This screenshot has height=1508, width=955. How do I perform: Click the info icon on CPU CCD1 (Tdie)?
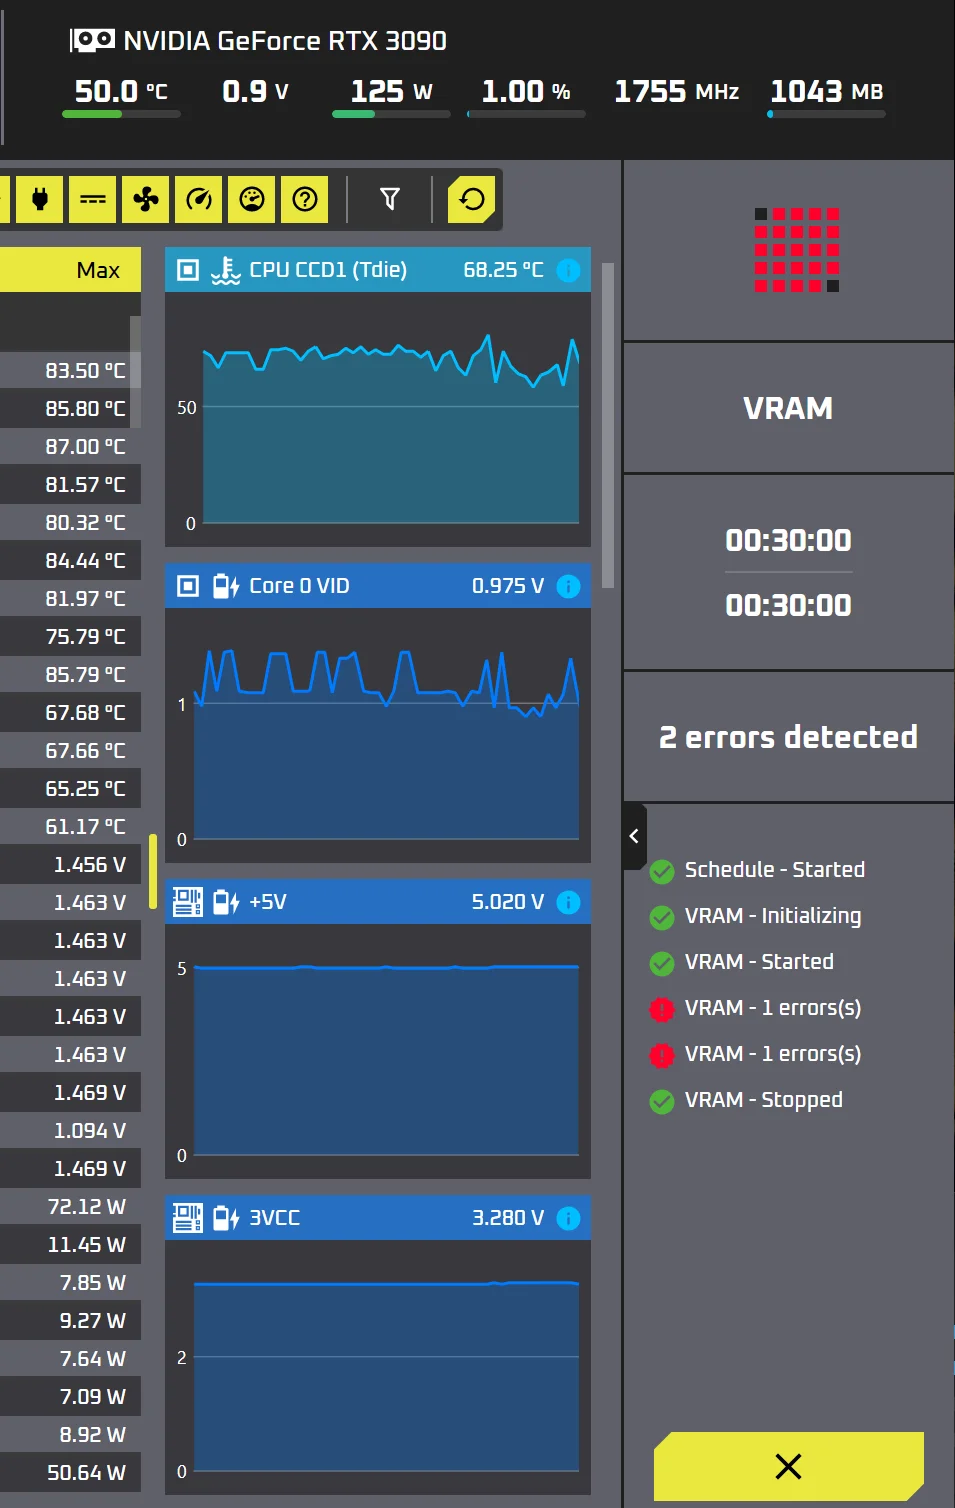tap(568, 270)
